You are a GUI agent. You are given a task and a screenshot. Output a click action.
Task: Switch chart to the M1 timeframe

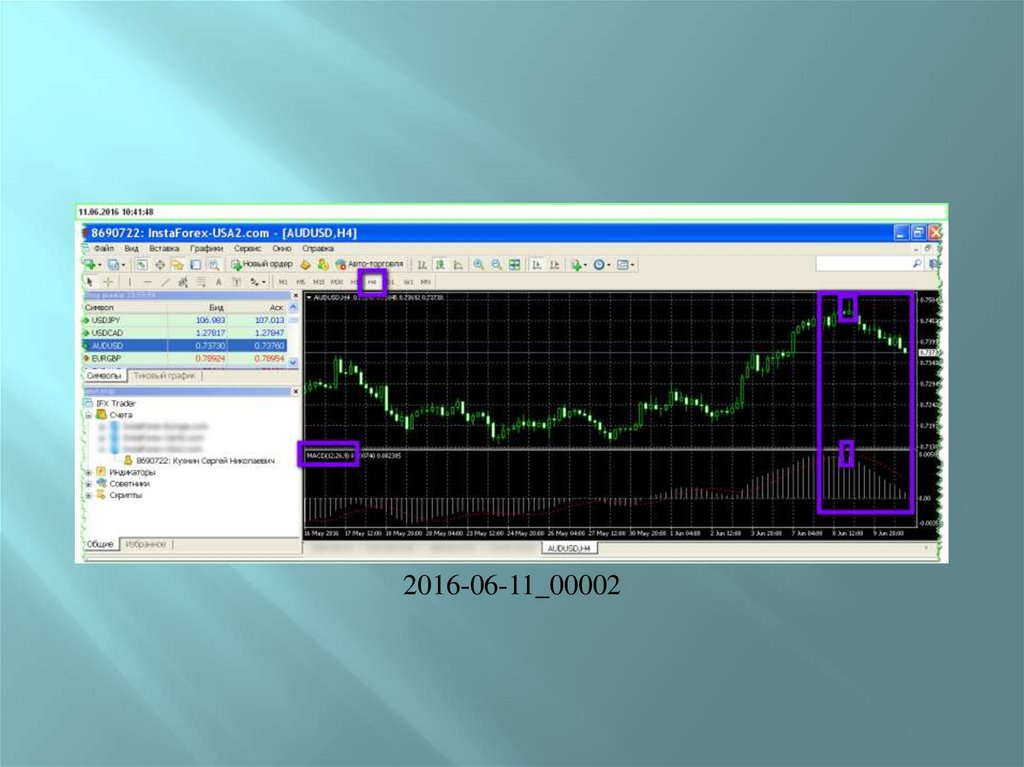pyautogui.click(x=283, y=282)
